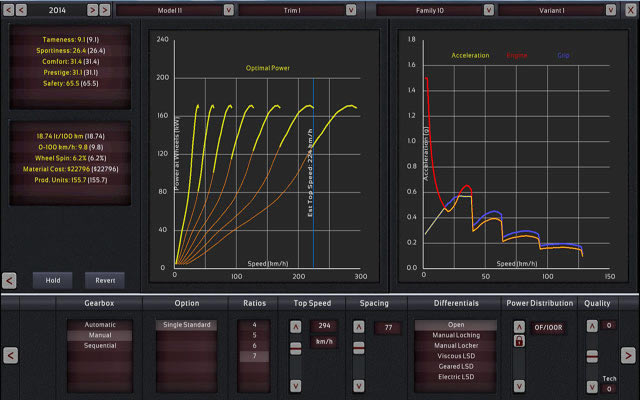Select 6 gear ratios
Viewport: 640px width, 400px height.
click(255, 346)
